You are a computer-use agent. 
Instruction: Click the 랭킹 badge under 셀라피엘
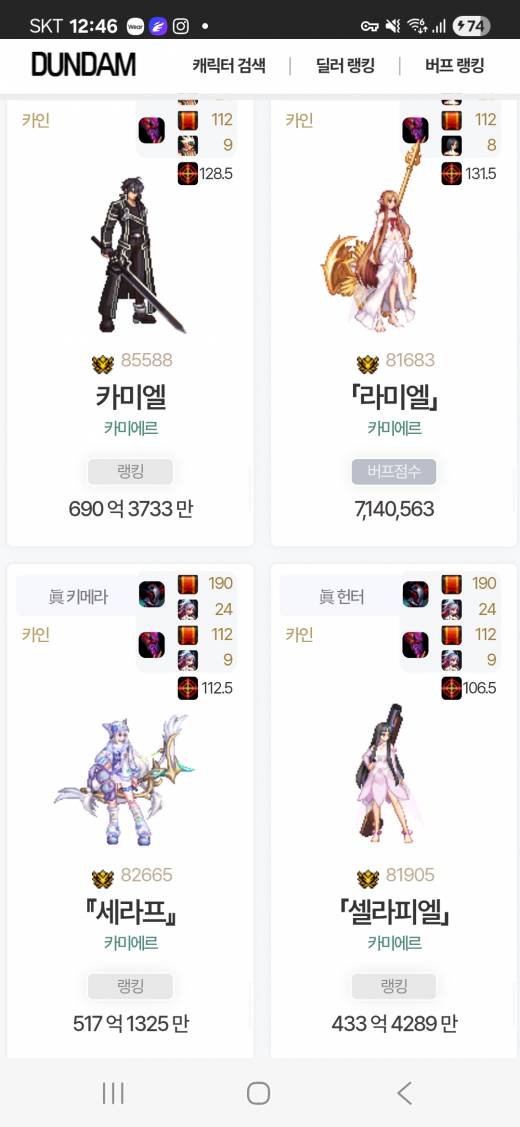click(394, 986)
